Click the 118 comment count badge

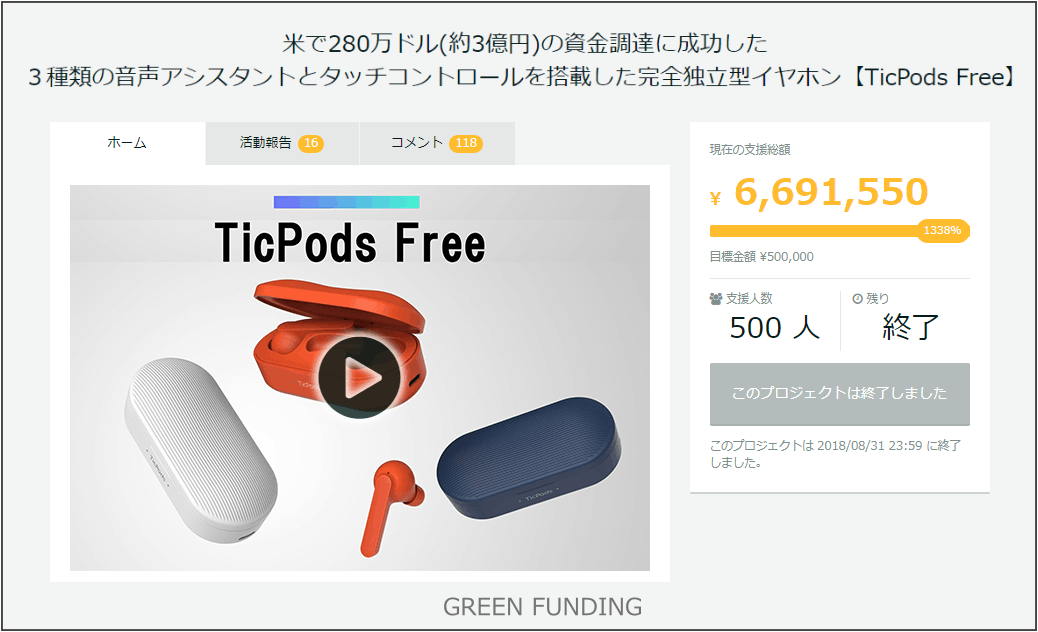(x=466, y=143)
